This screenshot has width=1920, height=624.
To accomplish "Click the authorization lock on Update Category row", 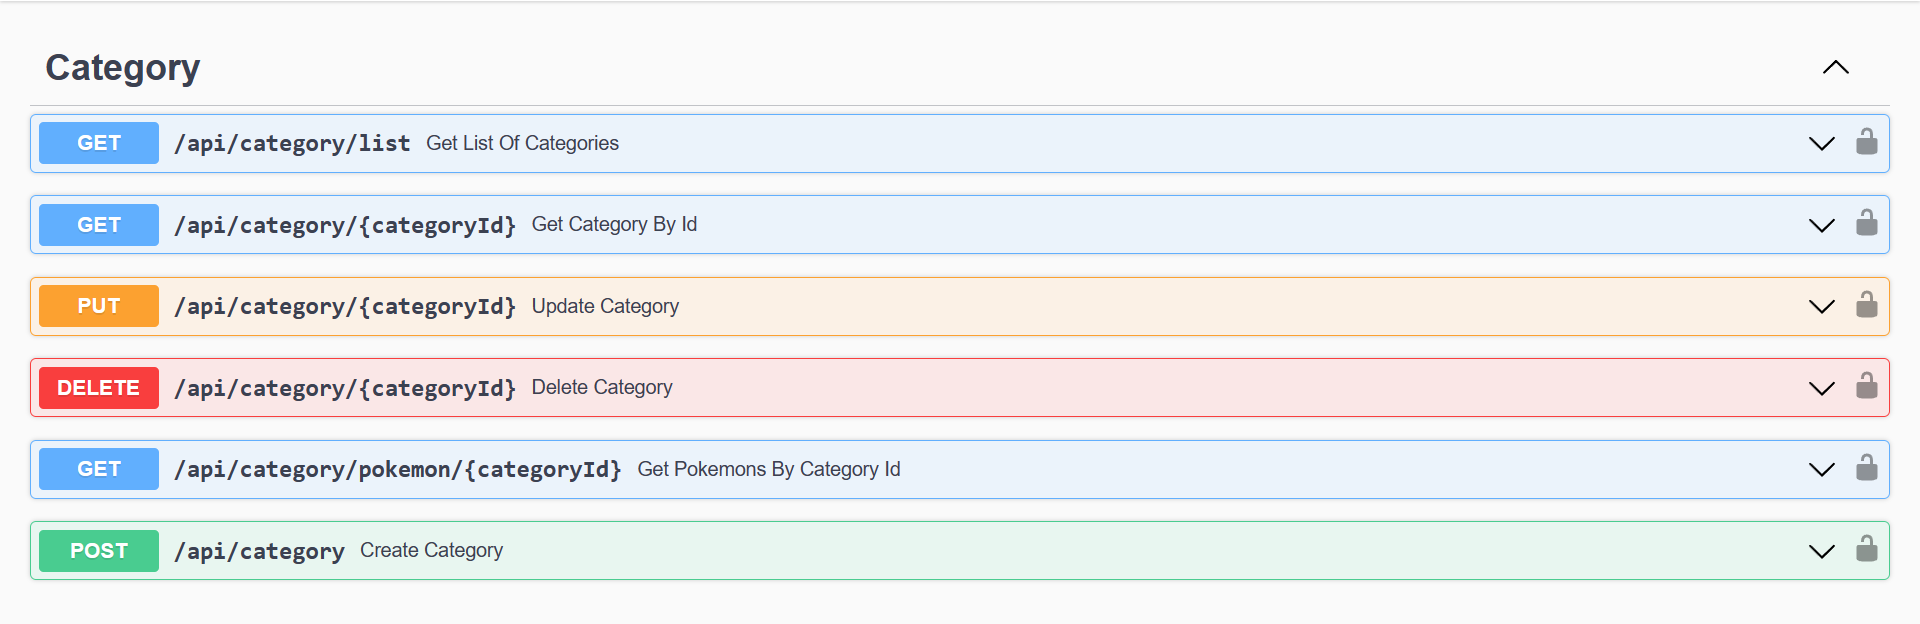I will [x=1866, y=305].
